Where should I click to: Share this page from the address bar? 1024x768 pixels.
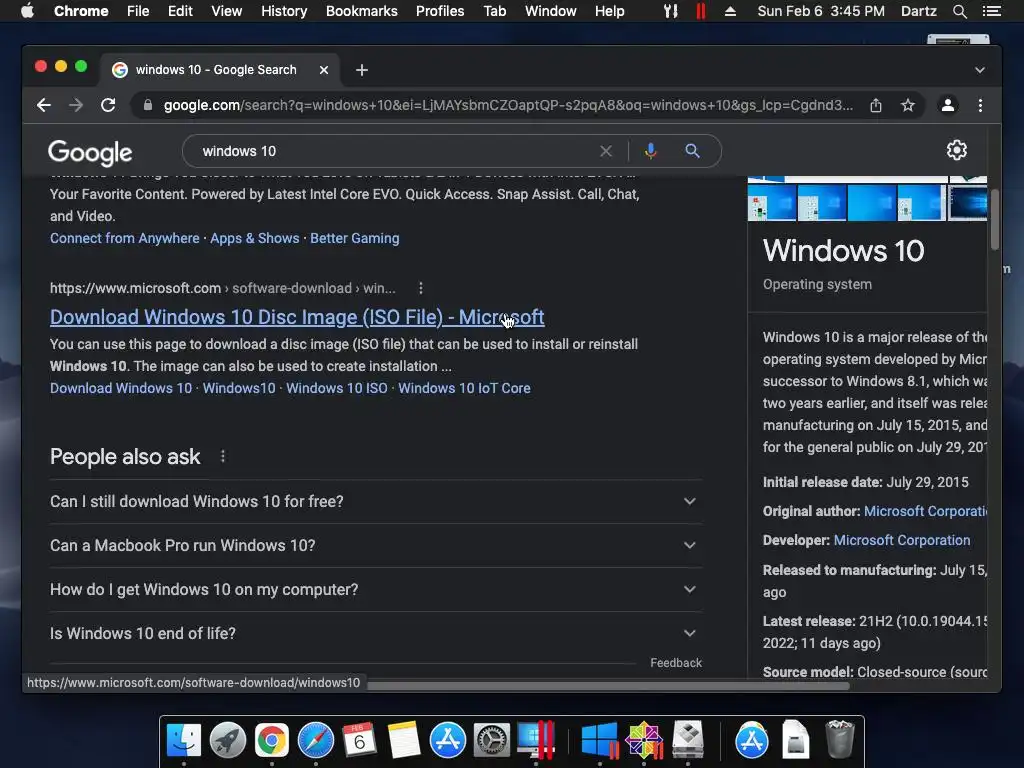click(x=876, y=105)
